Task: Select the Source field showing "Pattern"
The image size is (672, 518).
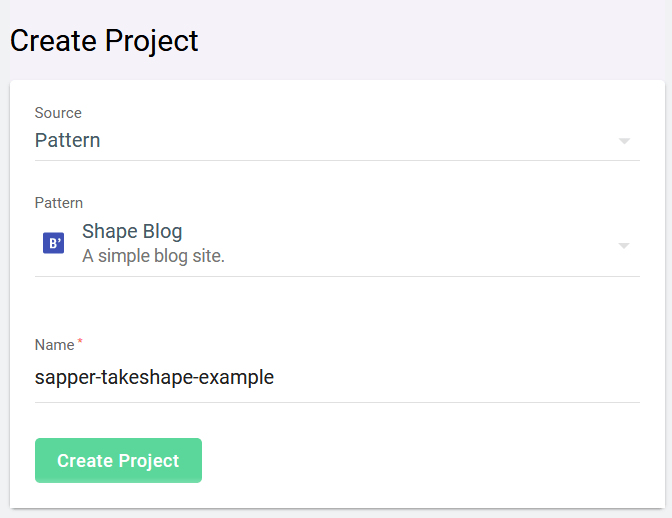Action: tap(337, 141)
